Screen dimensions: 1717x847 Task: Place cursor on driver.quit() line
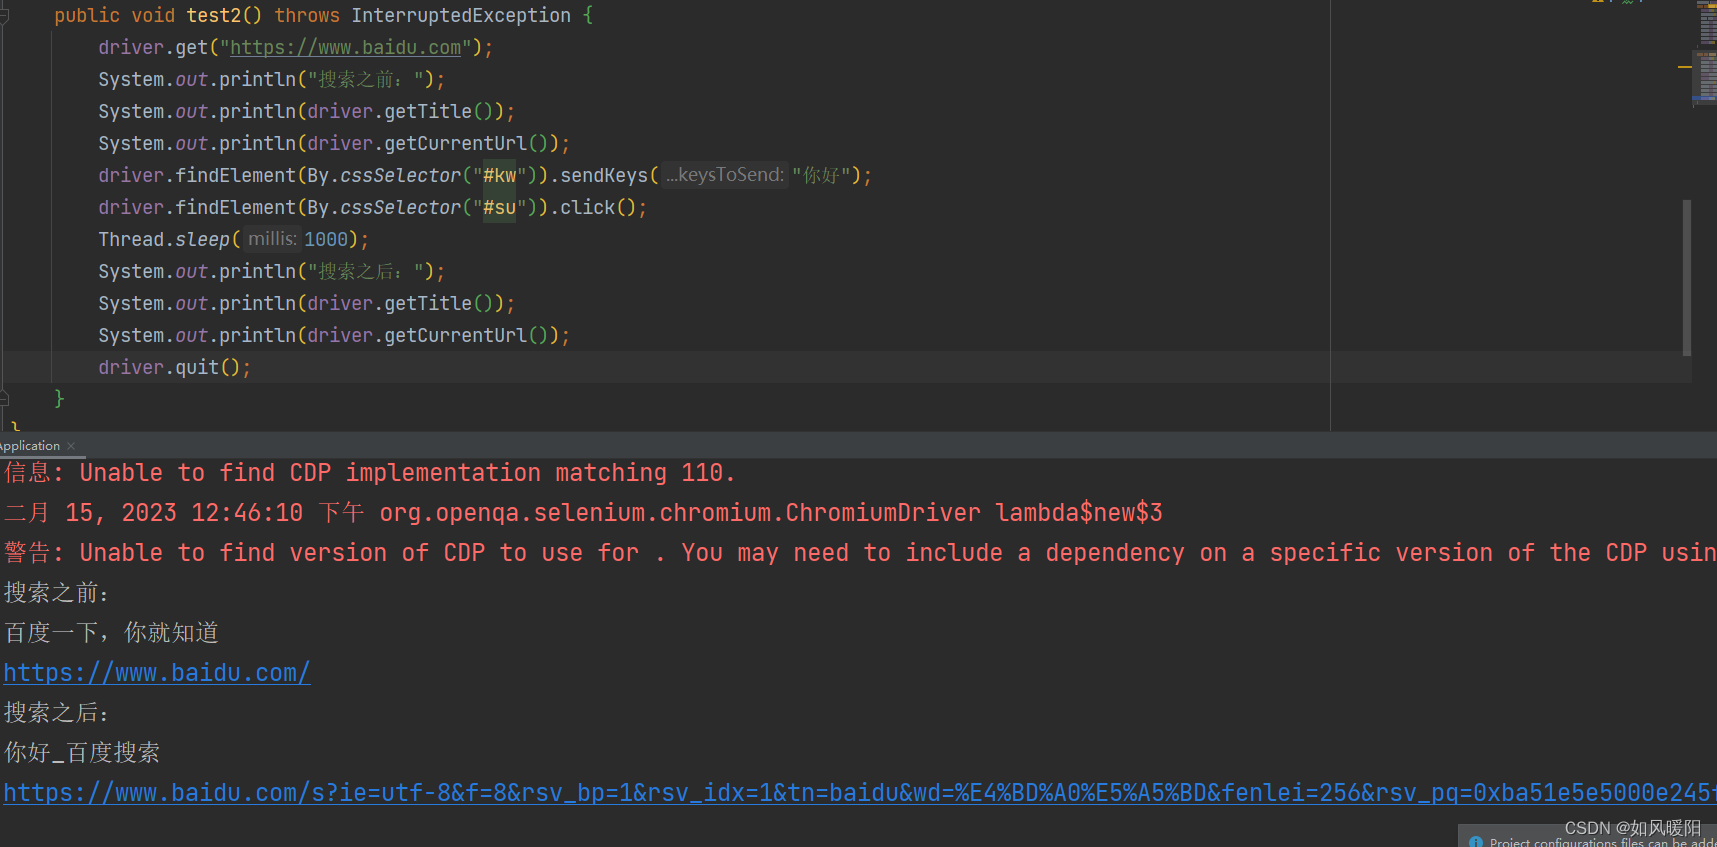(x=175, y=368)
